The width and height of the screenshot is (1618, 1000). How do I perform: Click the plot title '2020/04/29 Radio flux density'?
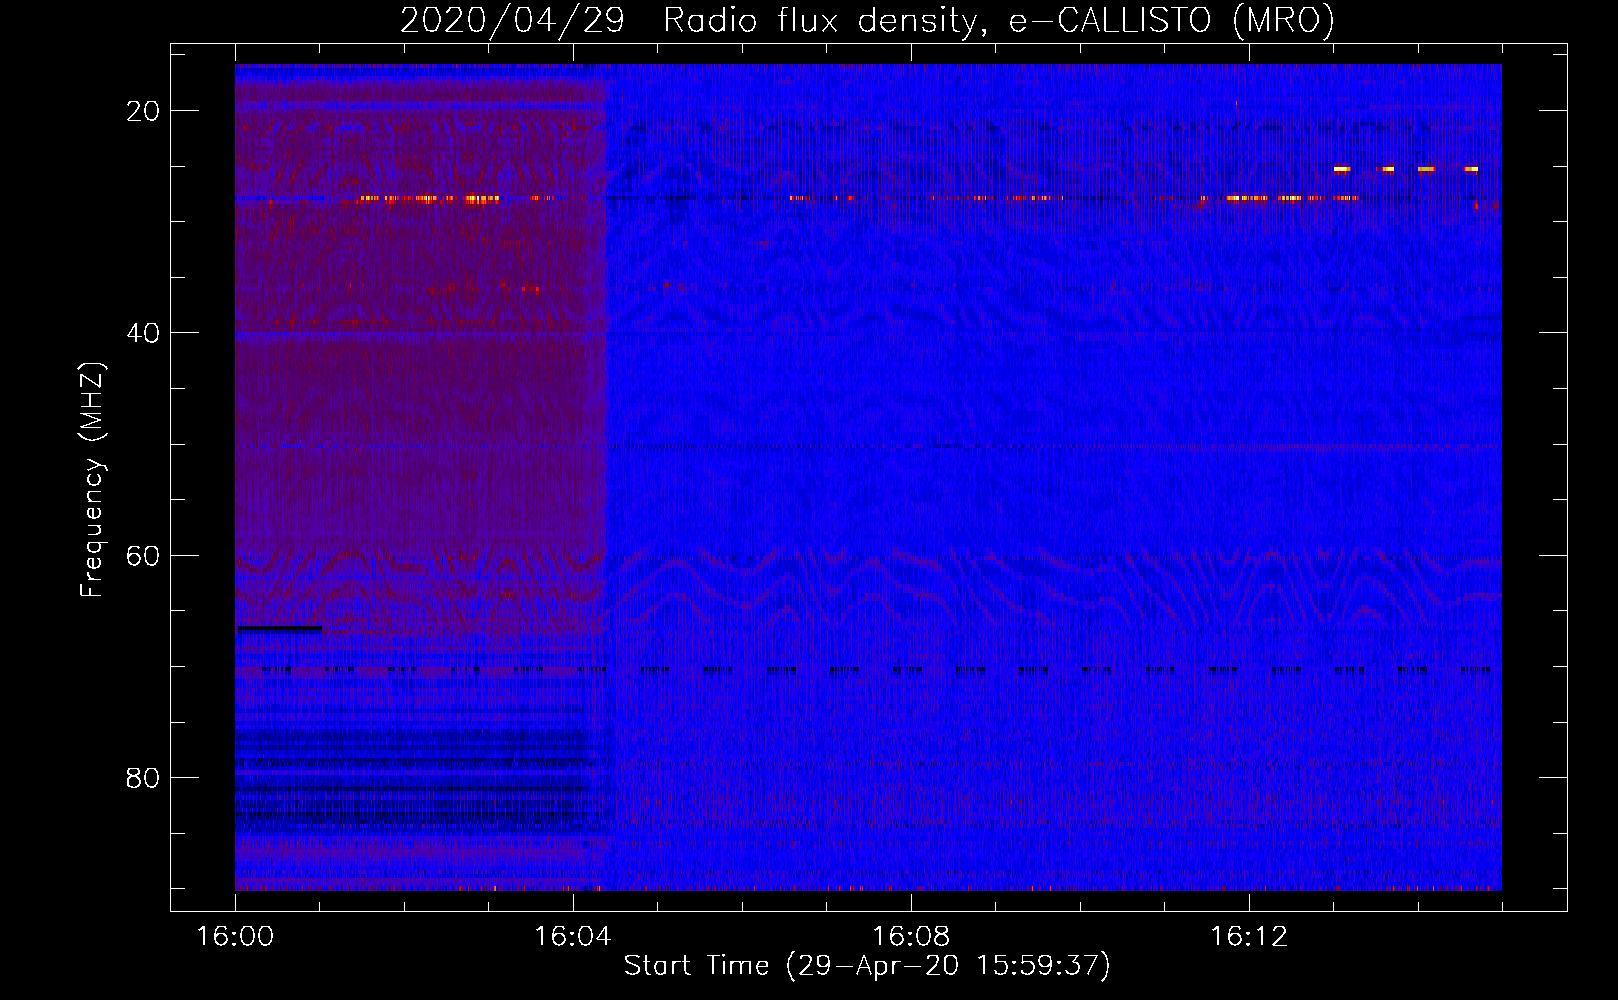click(x=867, y=21)
